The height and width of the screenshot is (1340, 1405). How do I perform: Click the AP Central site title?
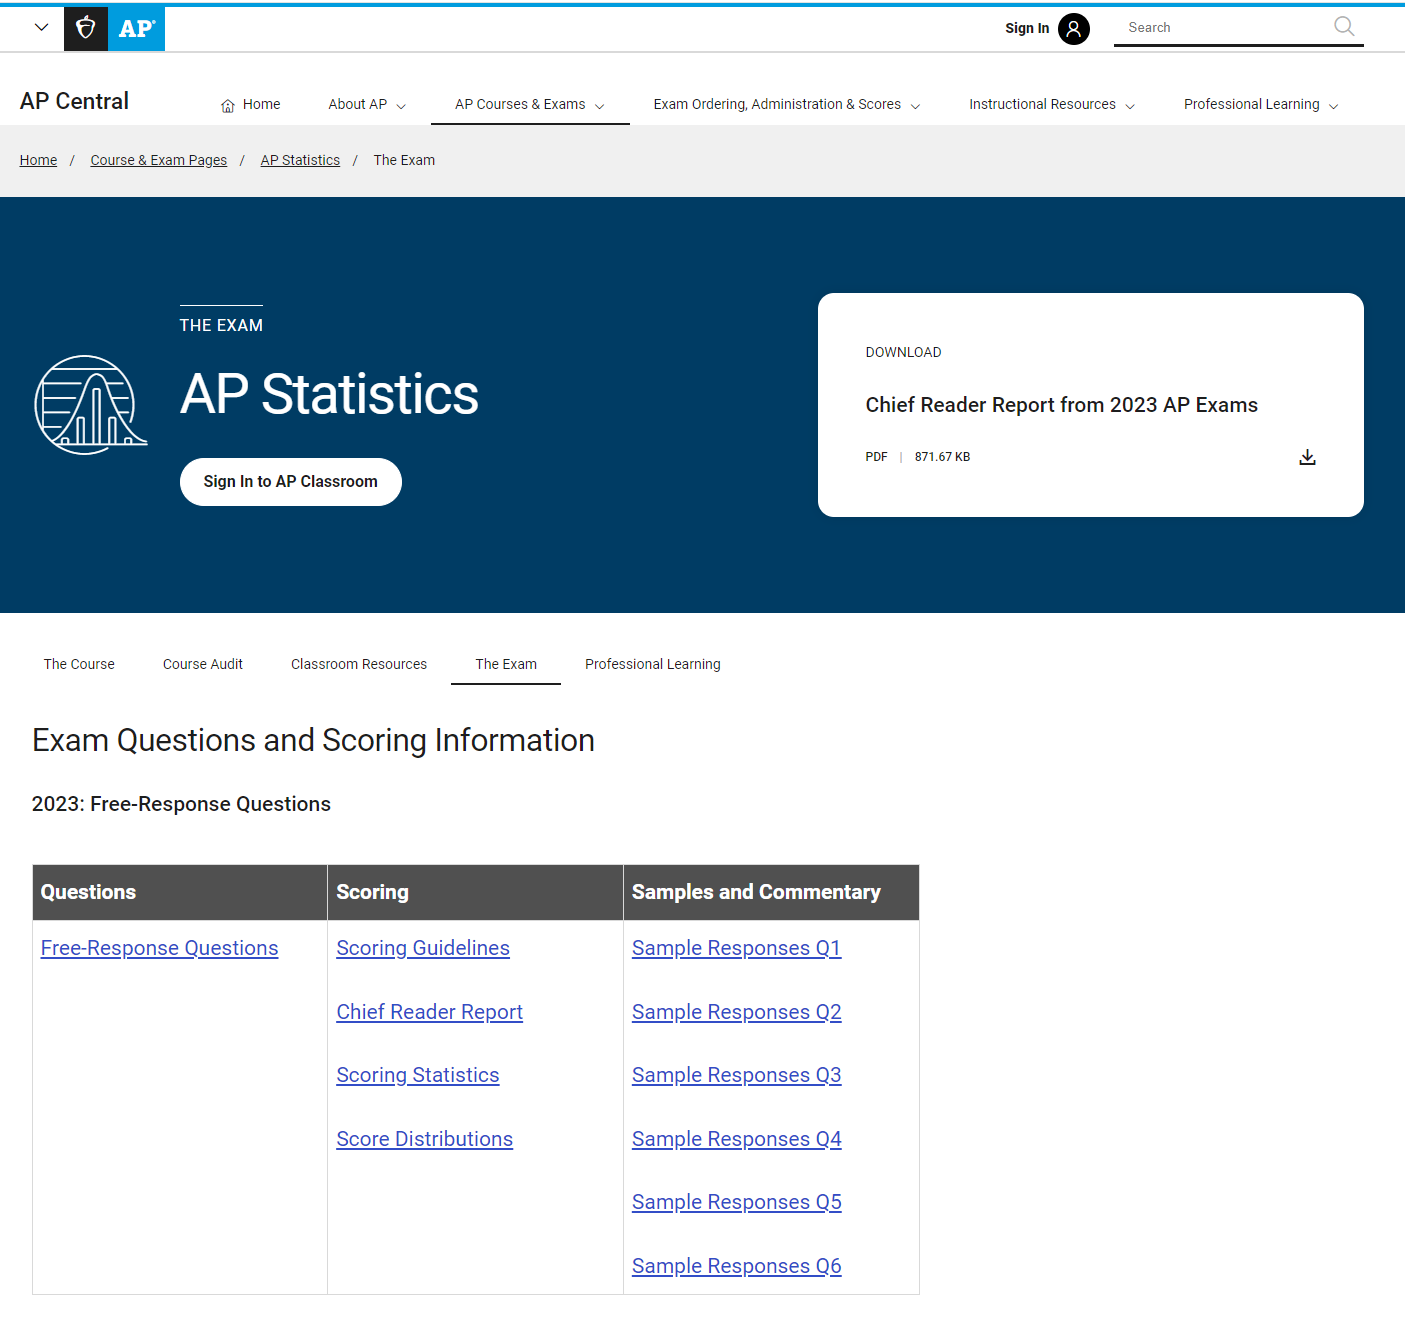[74, 101]
